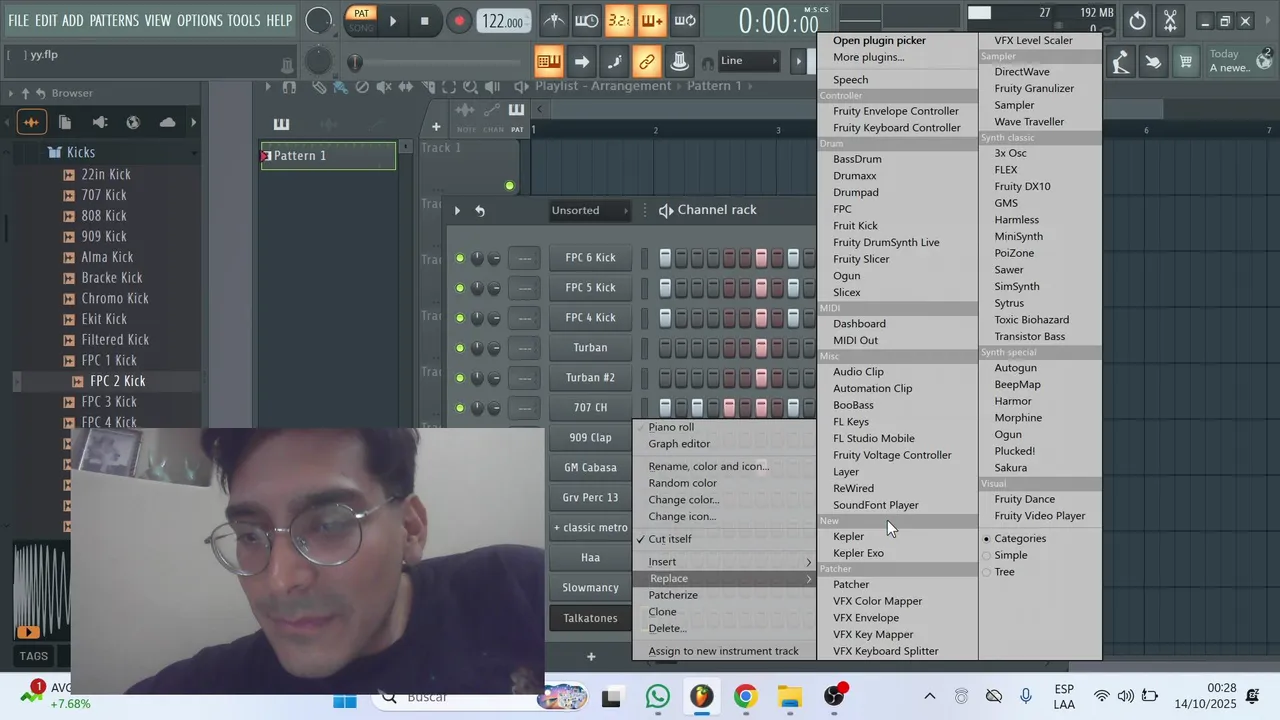Select the globe/online icon in Browser

(x=133, y=122)
